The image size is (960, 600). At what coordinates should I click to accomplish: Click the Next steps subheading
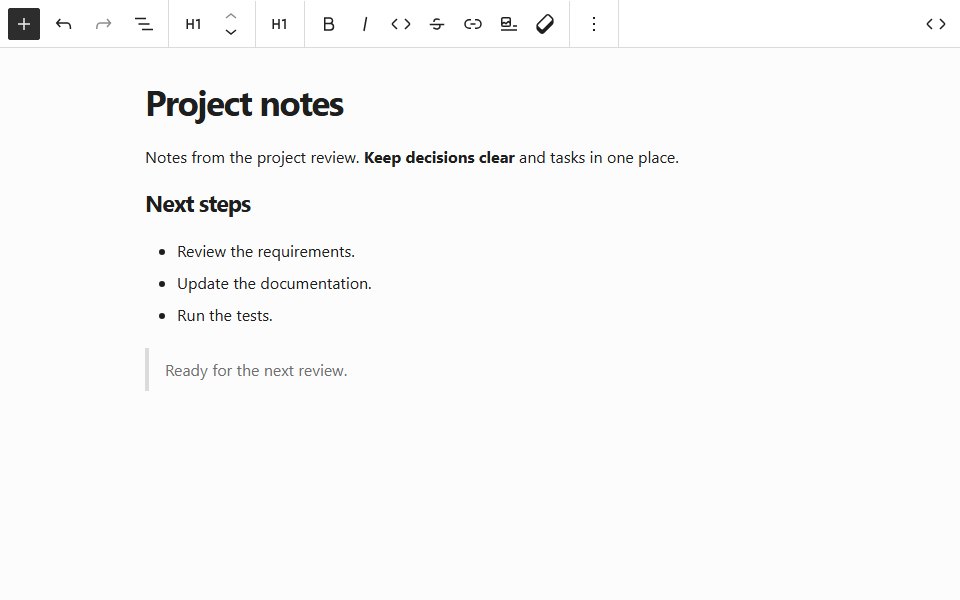(198, 204)
